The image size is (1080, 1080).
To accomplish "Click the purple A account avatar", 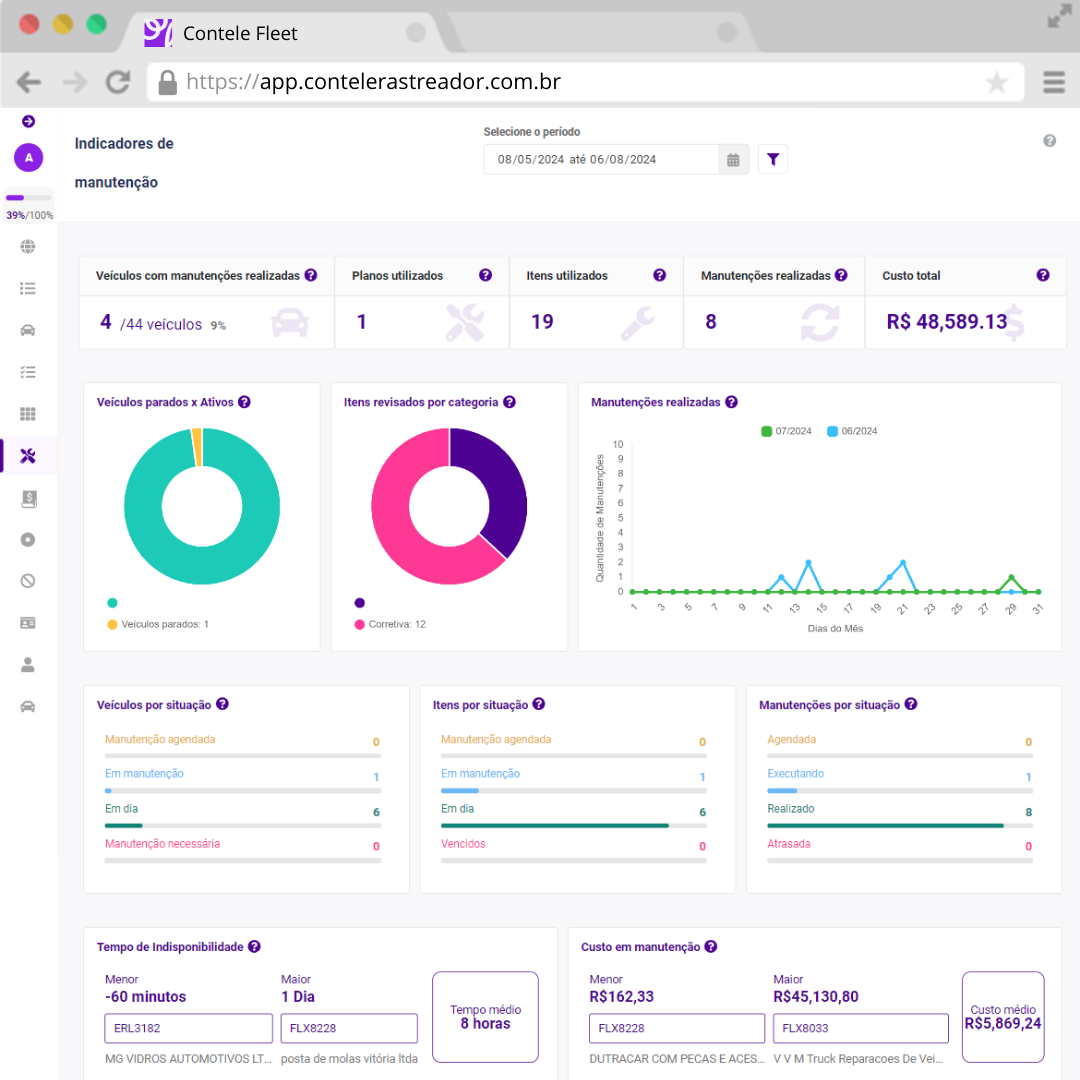I will tap(28, 157).
